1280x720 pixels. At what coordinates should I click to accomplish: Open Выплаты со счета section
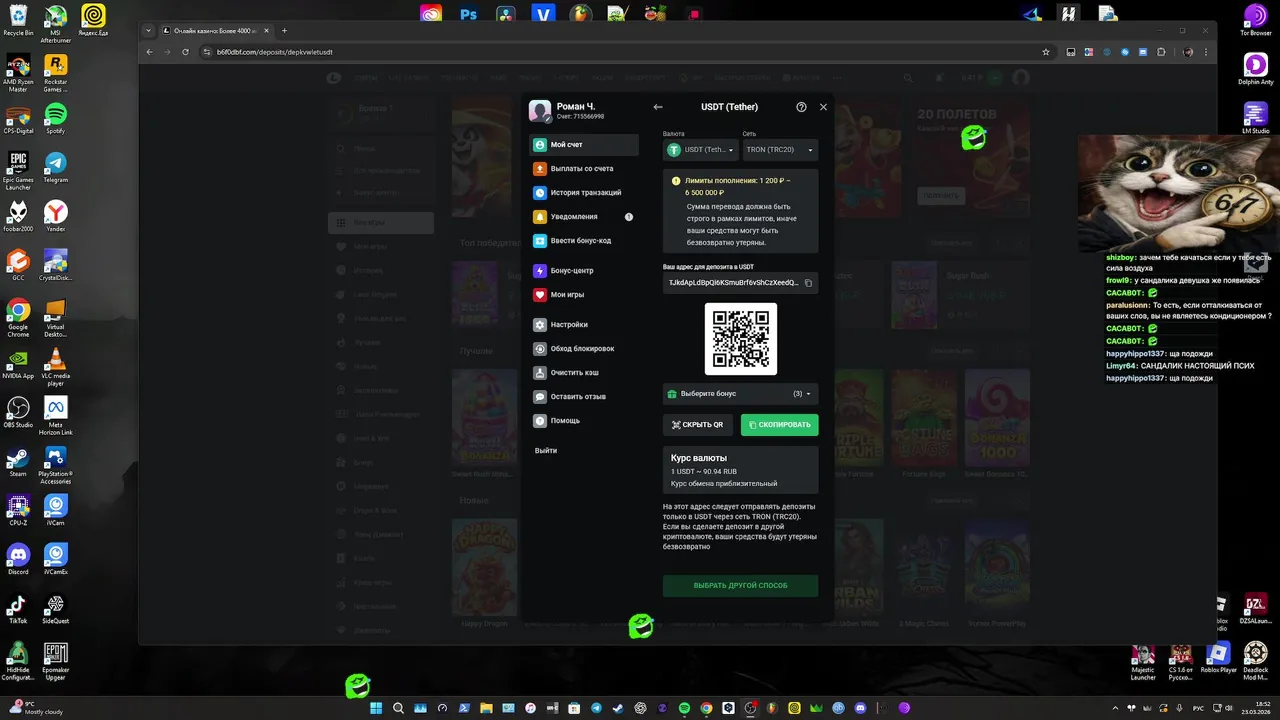click(584, 169)
